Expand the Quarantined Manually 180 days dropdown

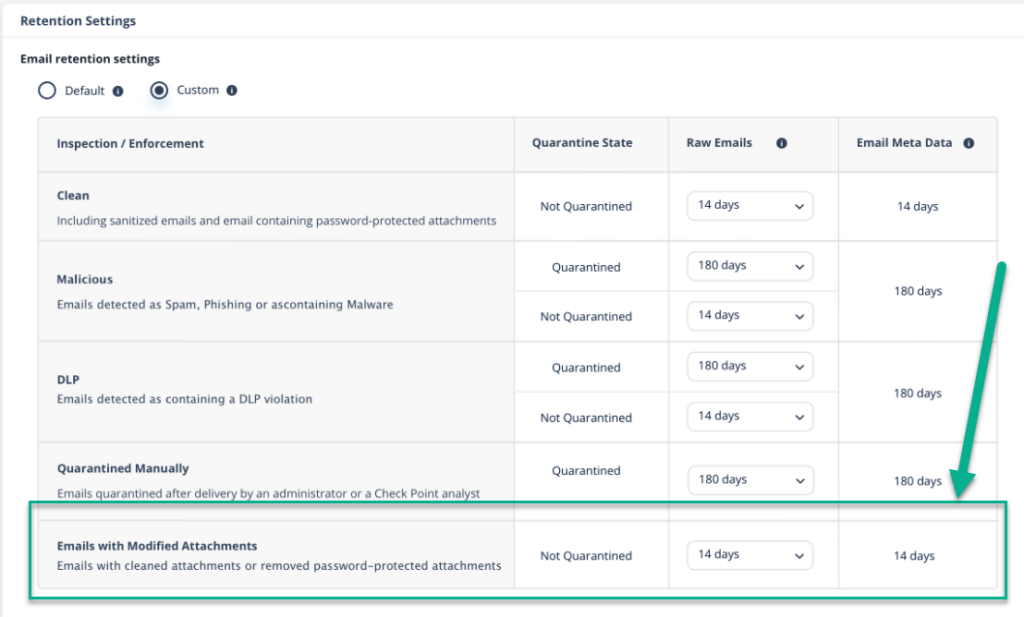pos(749,479)
